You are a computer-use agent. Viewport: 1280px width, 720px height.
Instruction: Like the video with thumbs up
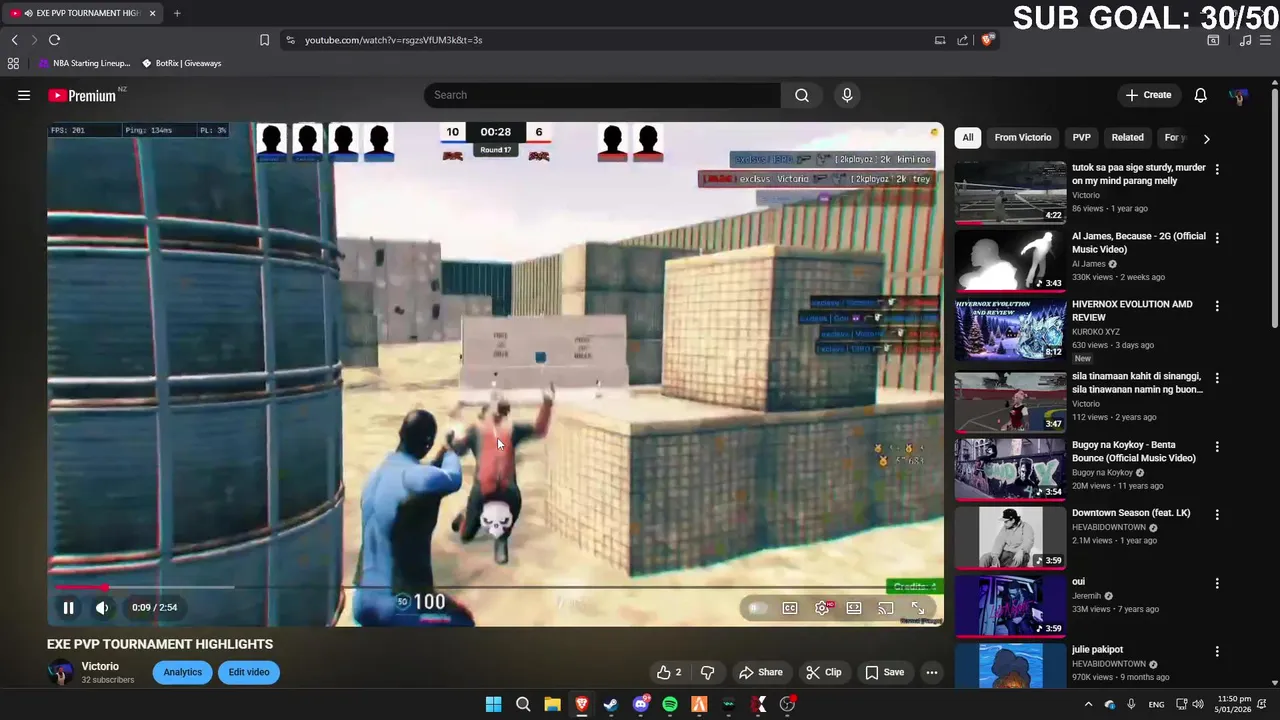tap(669, 672)
